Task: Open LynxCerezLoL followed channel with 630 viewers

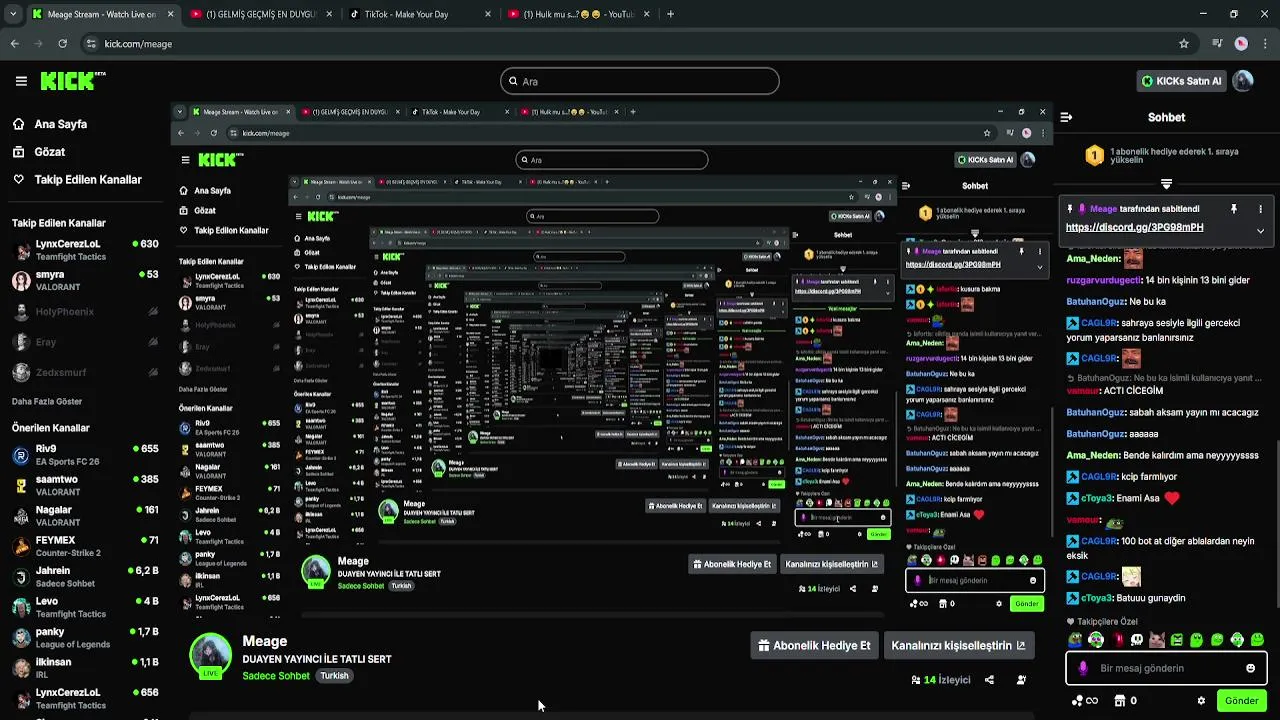Action: pos(85,250)
